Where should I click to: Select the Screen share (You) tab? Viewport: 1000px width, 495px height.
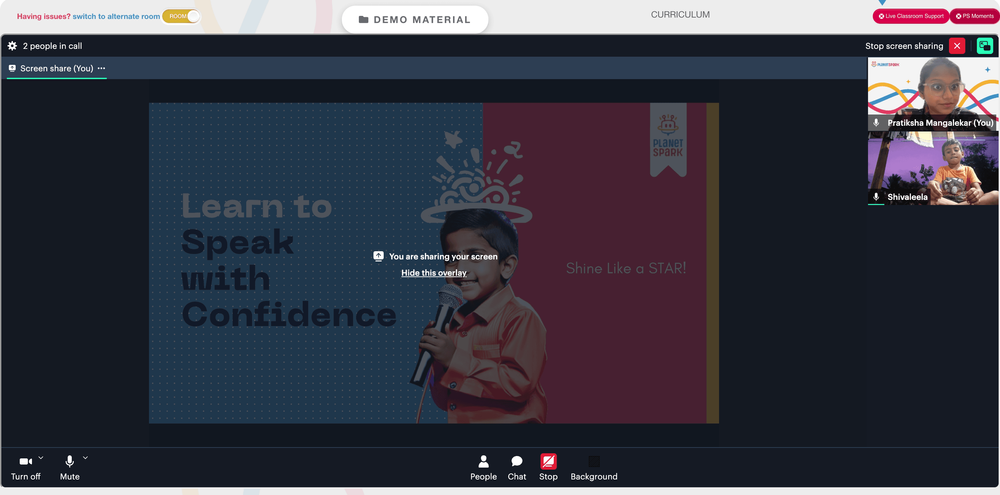[56, 68]
